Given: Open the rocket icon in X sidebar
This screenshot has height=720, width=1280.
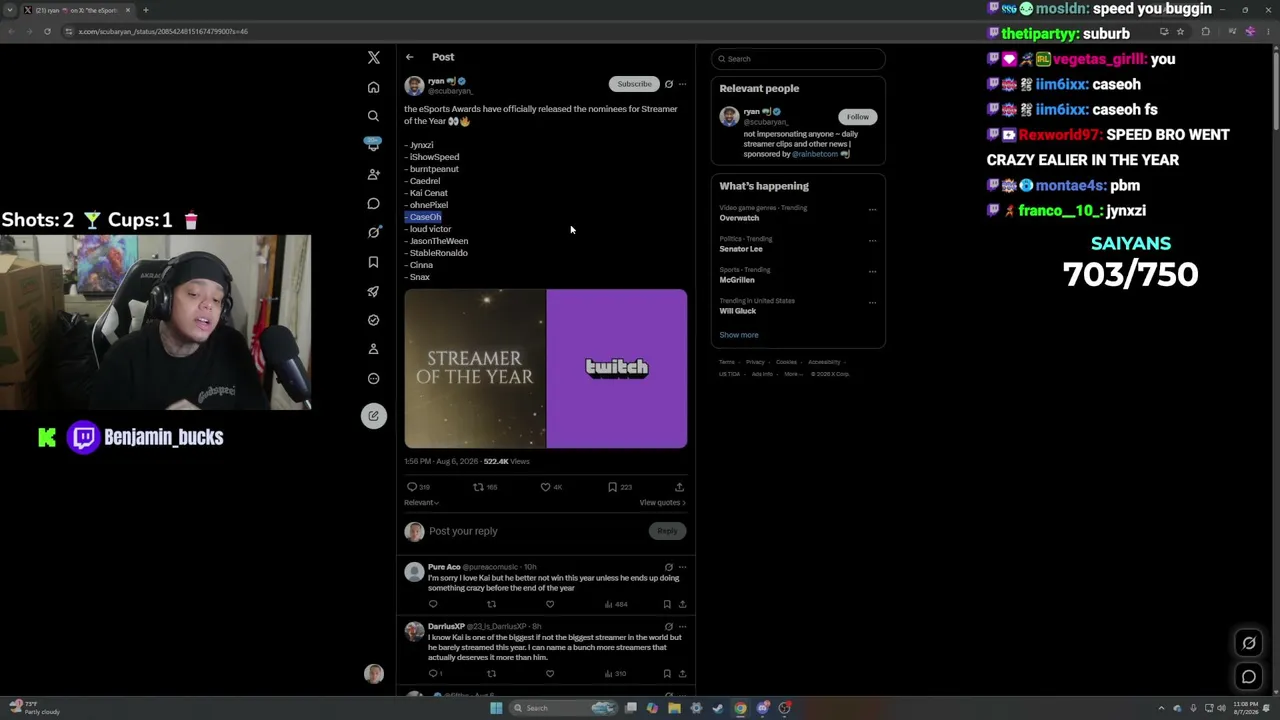Looking at the screenshot, I should click(373, 291).
